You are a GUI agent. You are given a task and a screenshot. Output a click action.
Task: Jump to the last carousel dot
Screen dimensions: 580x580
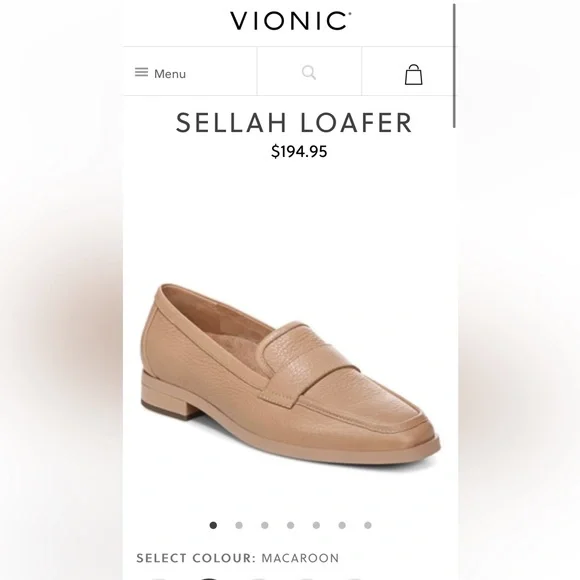(368, 525)
